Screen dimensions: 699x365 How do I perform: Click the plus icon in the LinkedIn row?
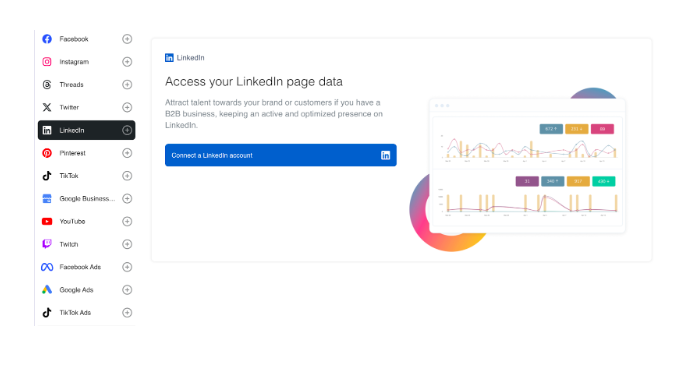click(127, 130)
